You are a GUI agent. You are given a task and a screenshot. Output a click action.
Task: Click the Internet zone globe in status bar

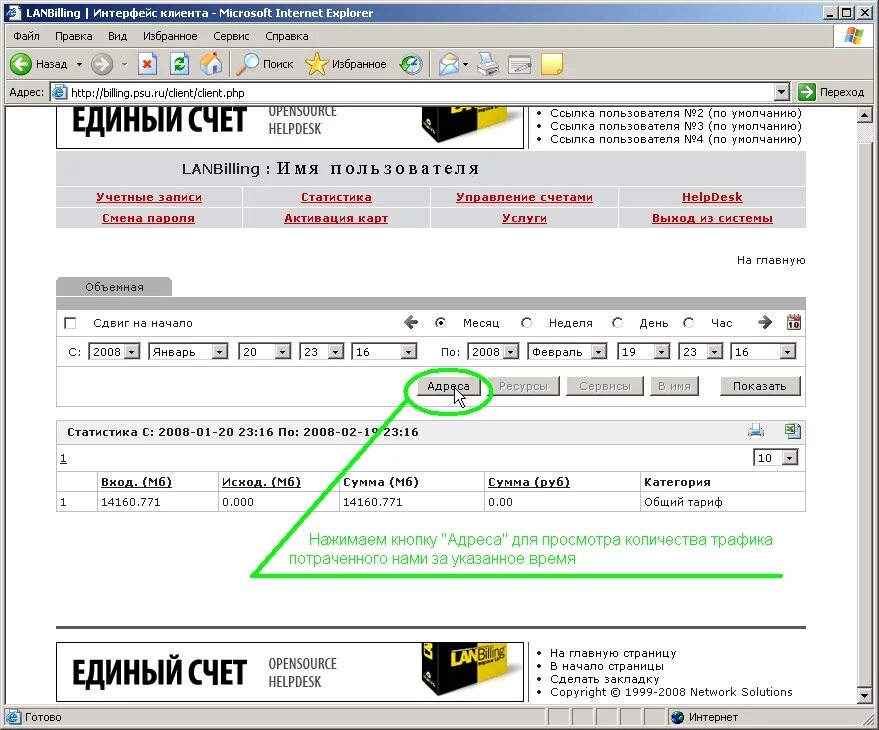point(678,717)
